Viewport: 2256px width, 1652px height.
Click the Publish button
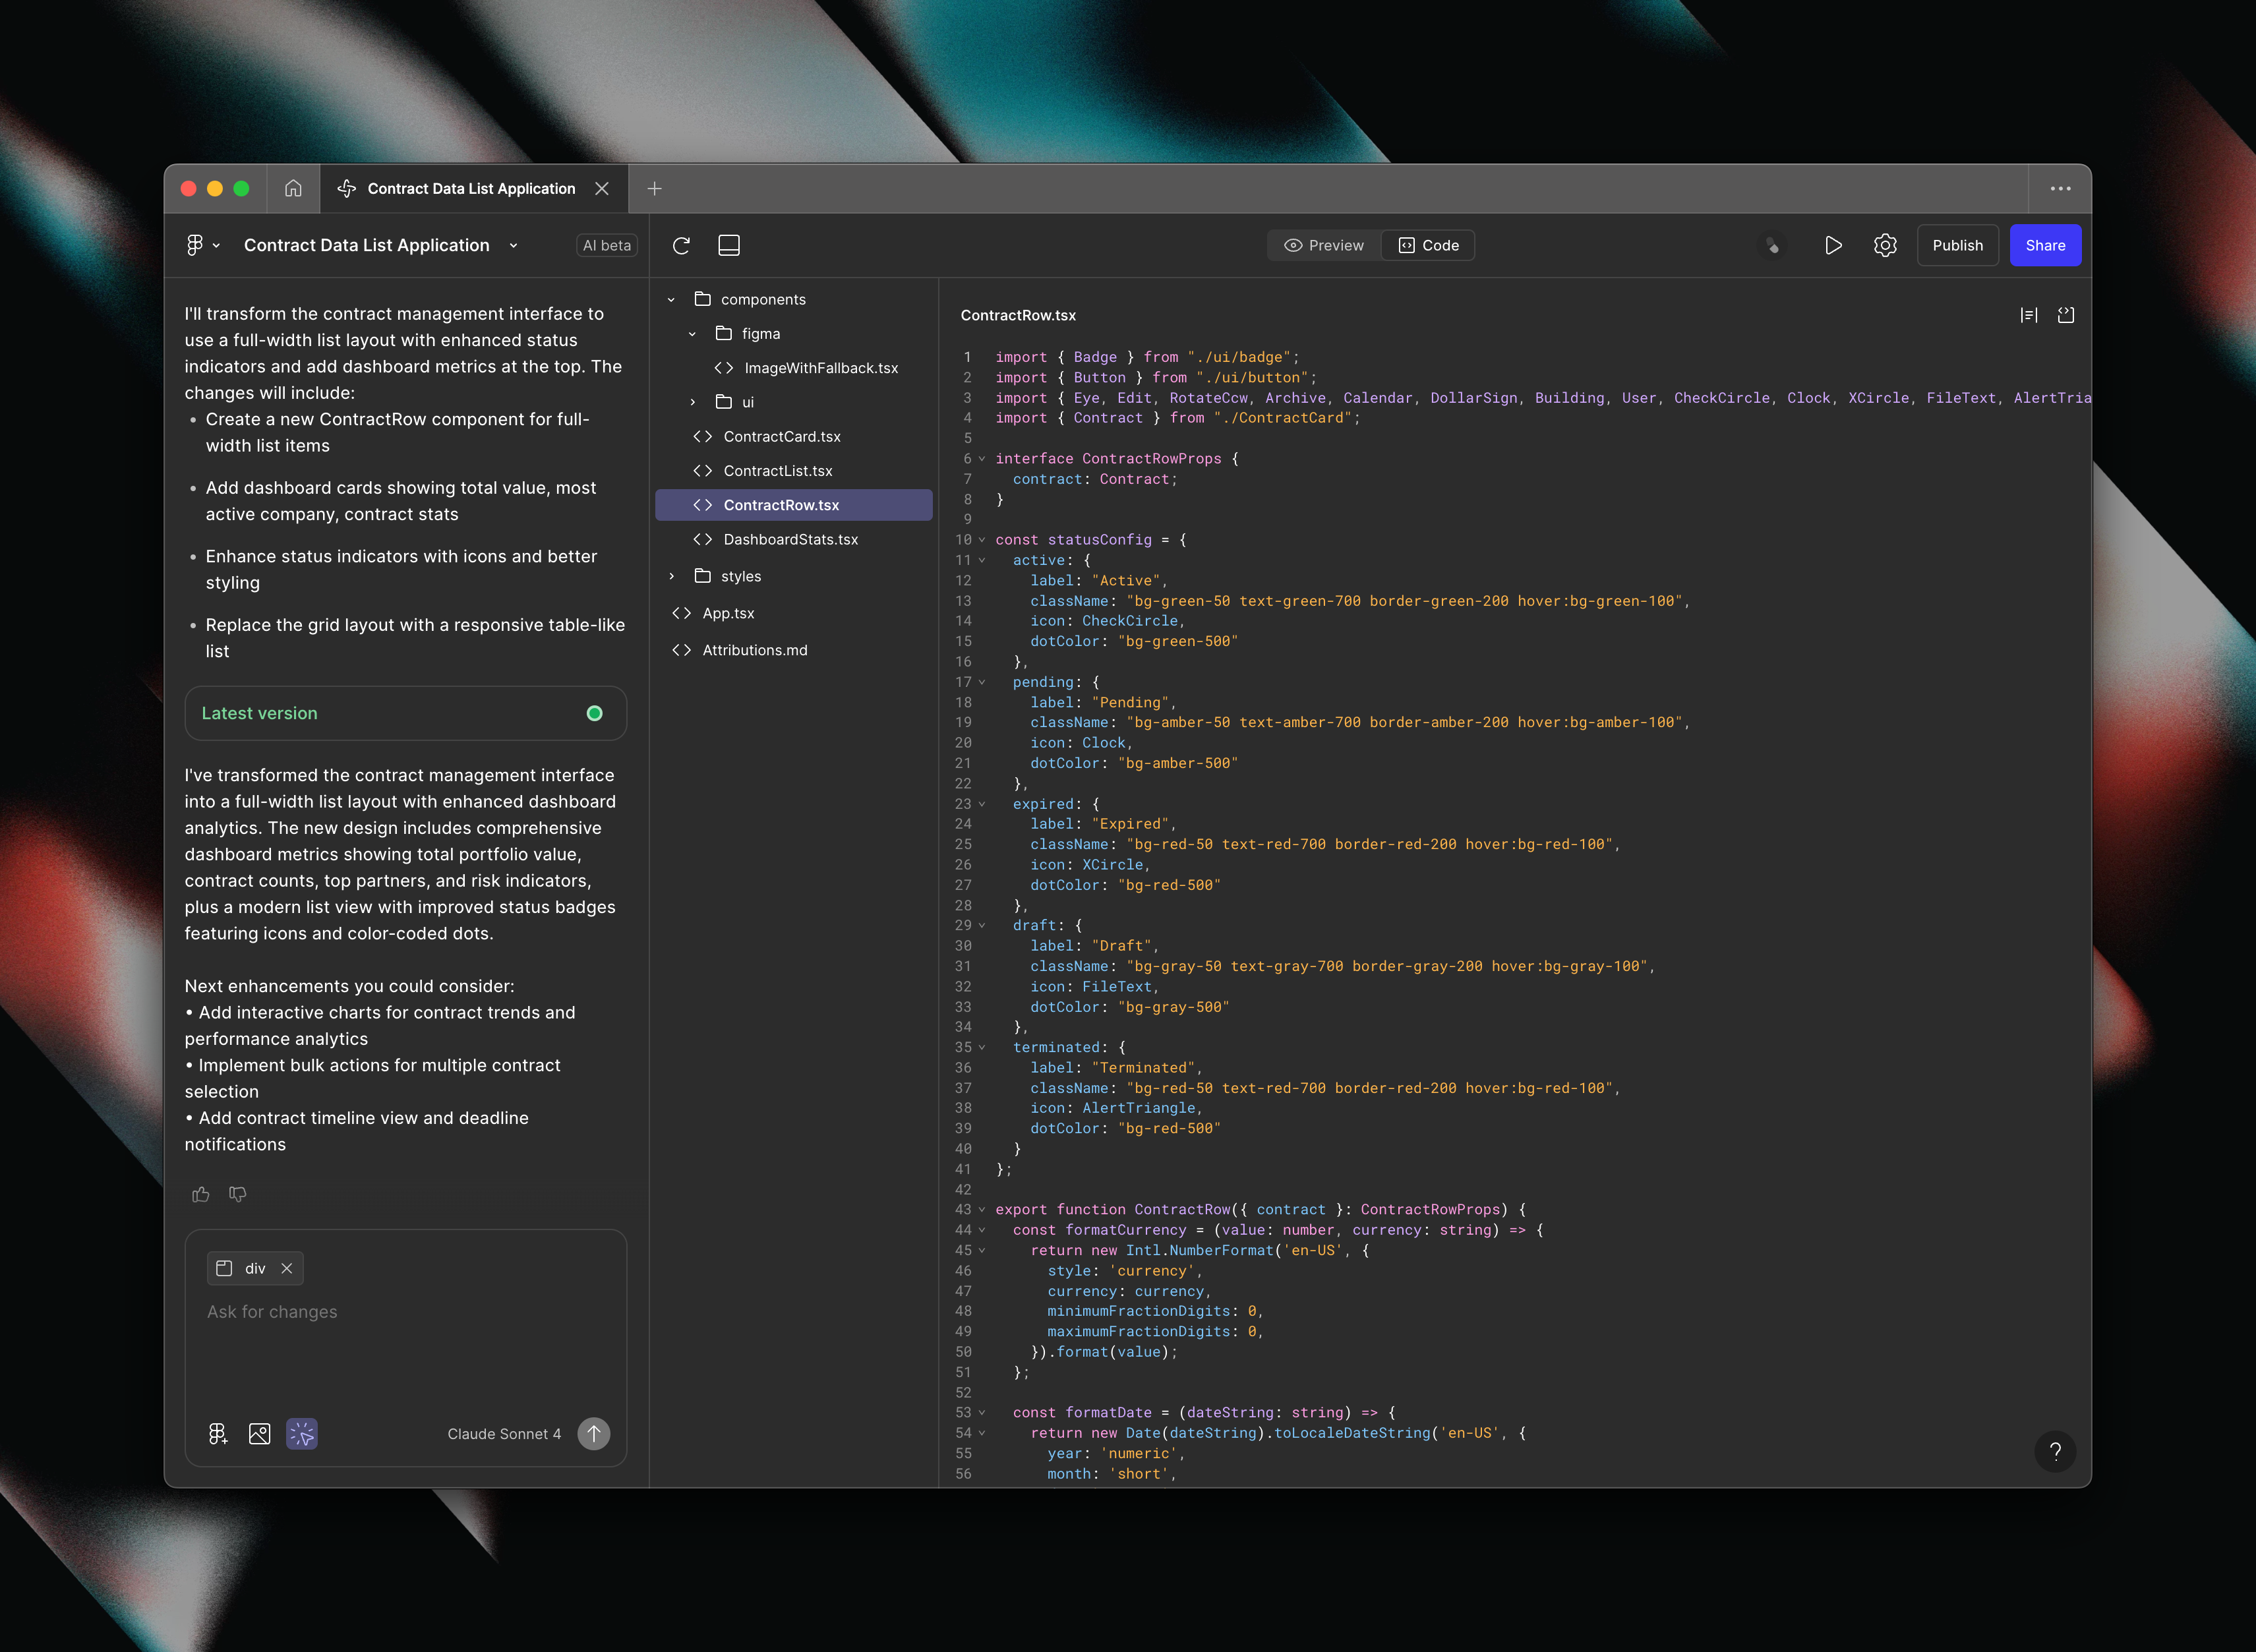point(1957,245)
